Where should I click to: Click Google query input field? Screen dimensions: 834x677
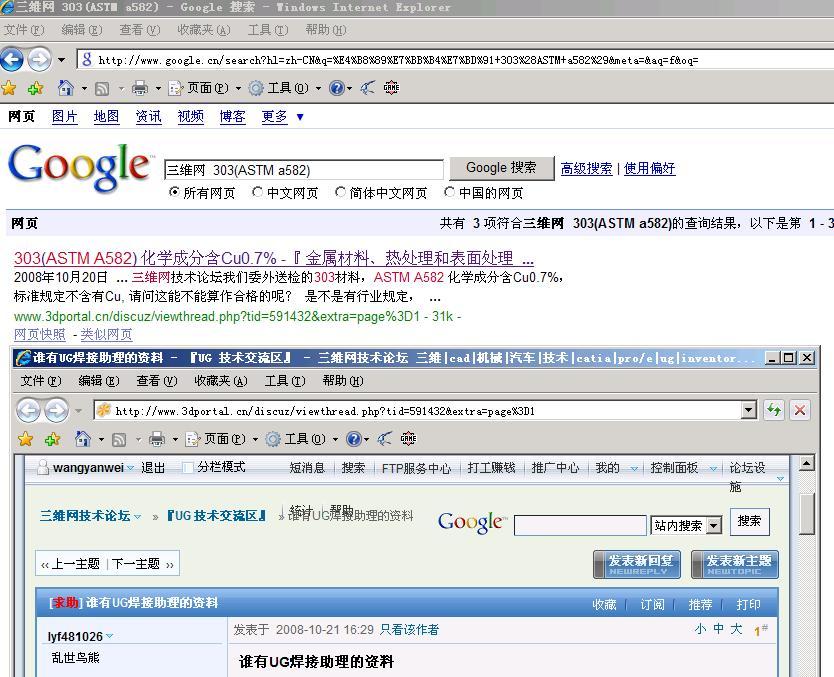(x=304, y=170)
